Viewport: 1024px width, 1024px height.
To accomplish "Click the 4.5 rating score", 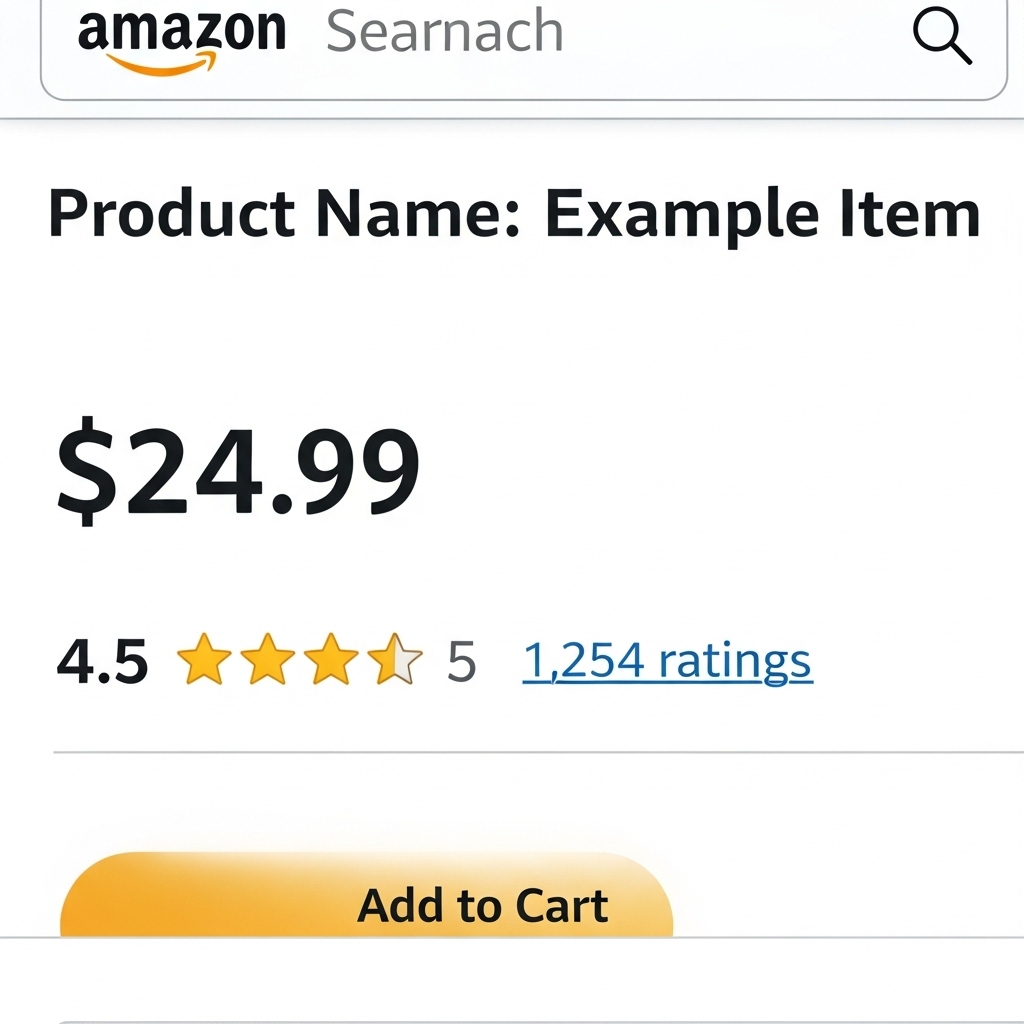I will (102, 662).
